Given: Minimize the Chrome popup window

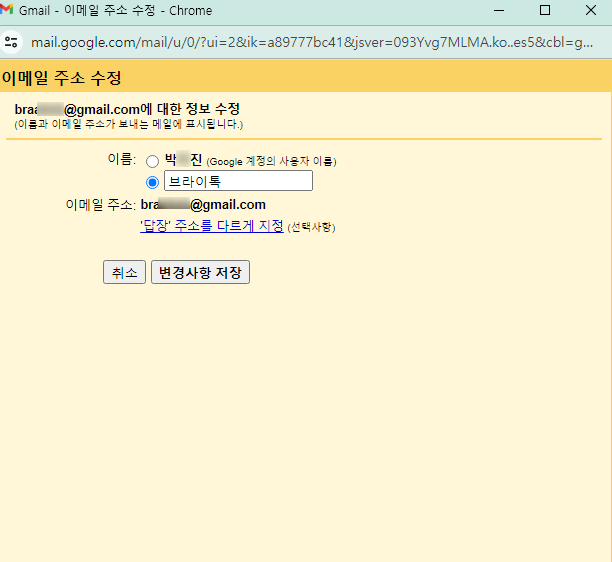Looking at the screenshot, I should click(499, 11).
